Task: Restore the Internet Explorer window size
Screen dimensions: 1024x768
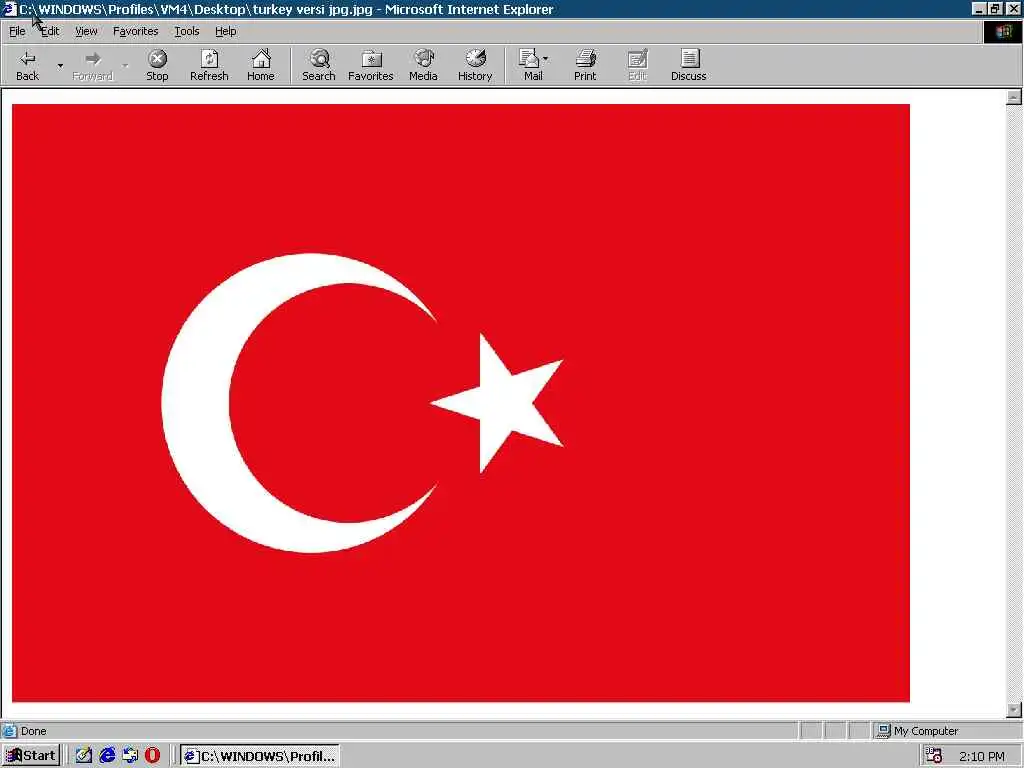Action: click(994, 9)
